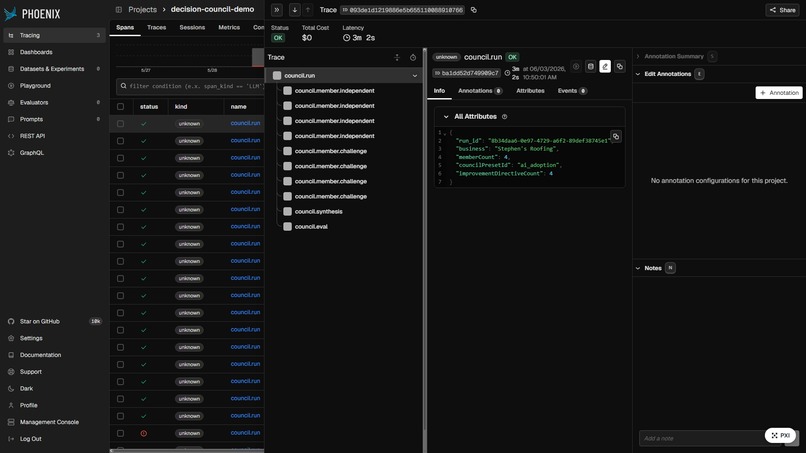
Task: Collapse the All Attributes section
Action: [x=446, y=117]
